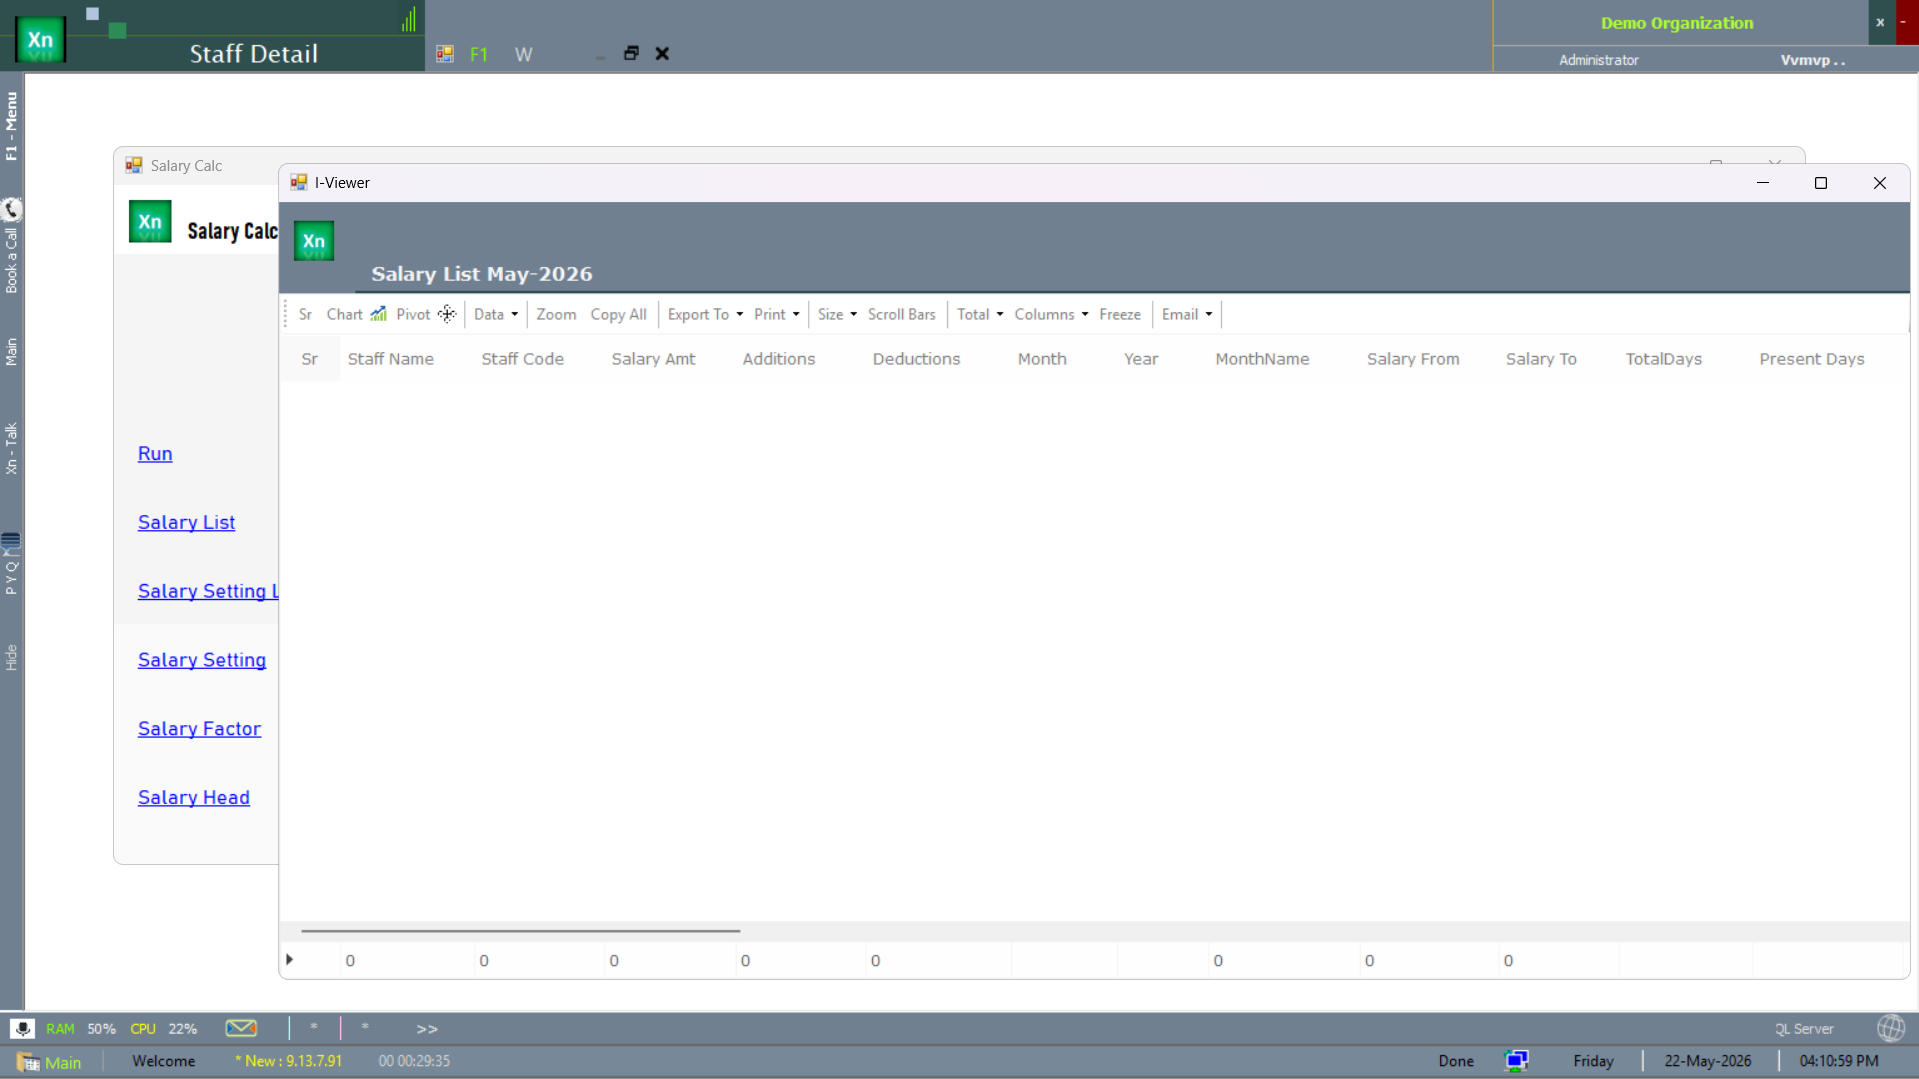Viewport: 1919px width, 1079px height.
Task: Click the horizontal scrollbar in I-Viewer grid
Action: 521,930
